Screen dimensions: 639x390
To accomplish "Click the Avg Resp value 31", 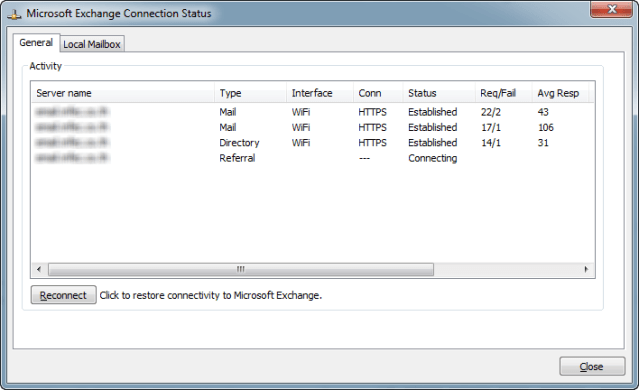I will click(x=543, y=143).
